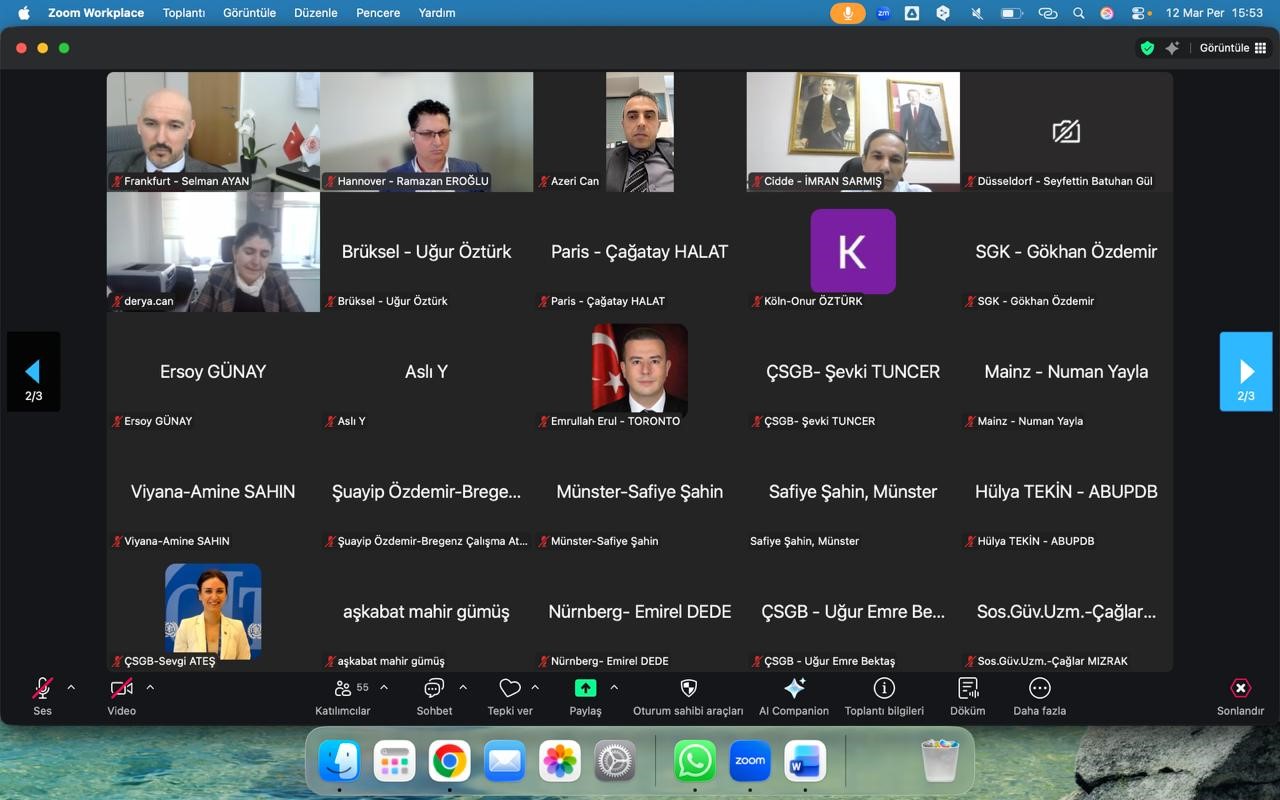Open the Toplantı menu in menu bar
This screenshot has width=1280, height=800.
tap(184, 13)
